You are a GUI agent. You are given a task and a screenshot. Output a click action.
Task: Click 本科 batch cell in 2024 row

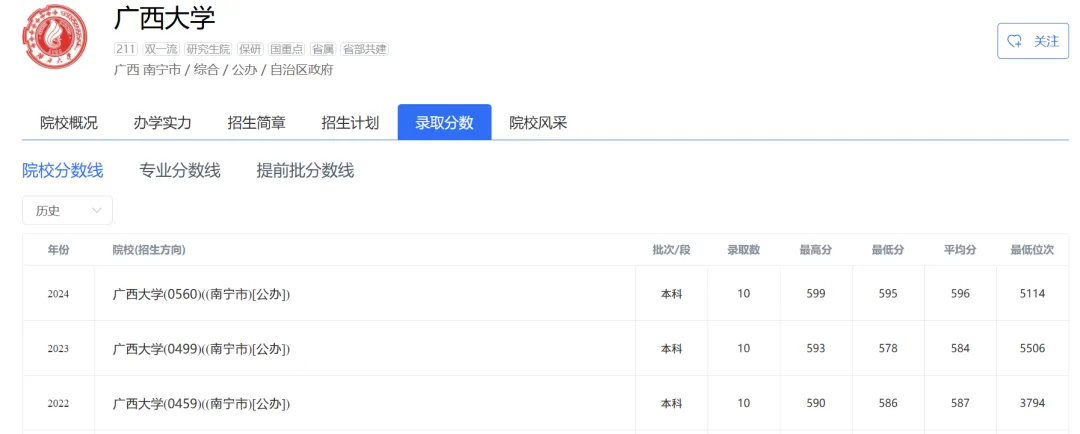click(672, 293)
